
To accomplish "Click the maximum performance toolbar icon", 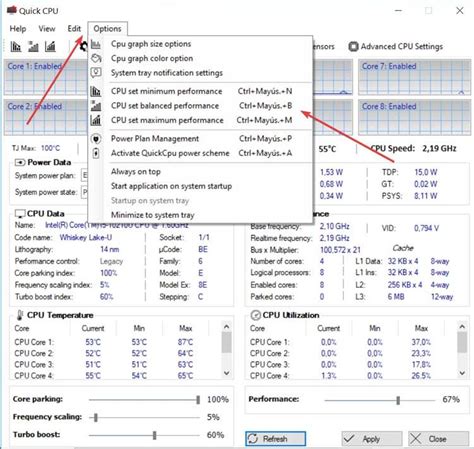I will click(50, 47).
